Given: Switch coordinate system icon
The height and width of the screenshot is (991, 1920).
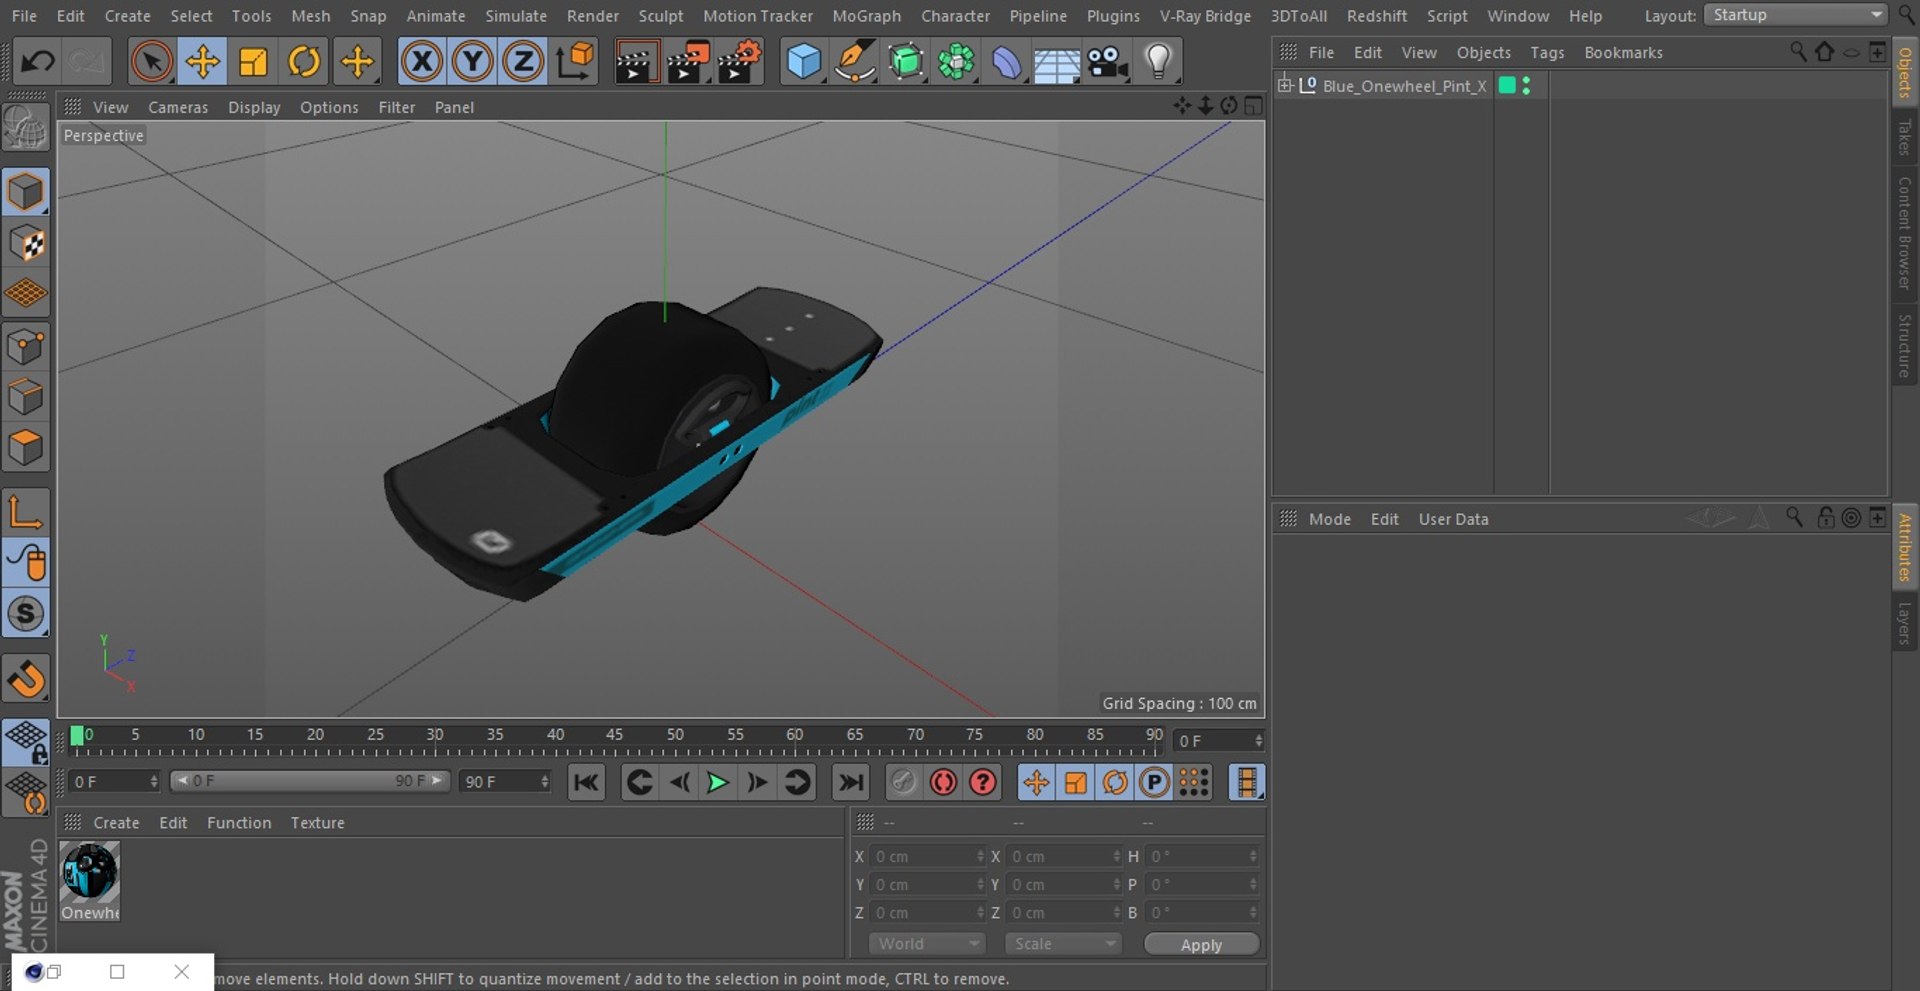Looking at the screenshot, I should 575,62.
